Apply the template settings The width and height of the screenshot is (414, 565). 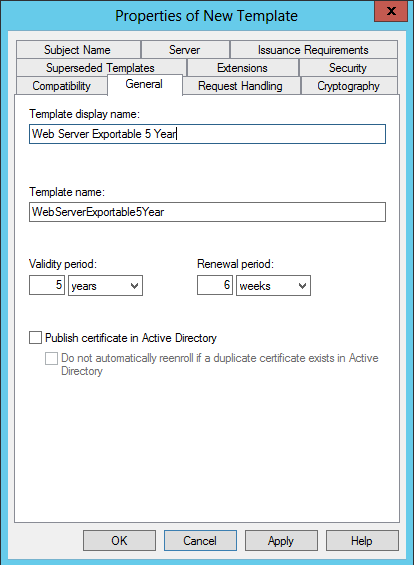pyautogui.click(x=281, y=540)
